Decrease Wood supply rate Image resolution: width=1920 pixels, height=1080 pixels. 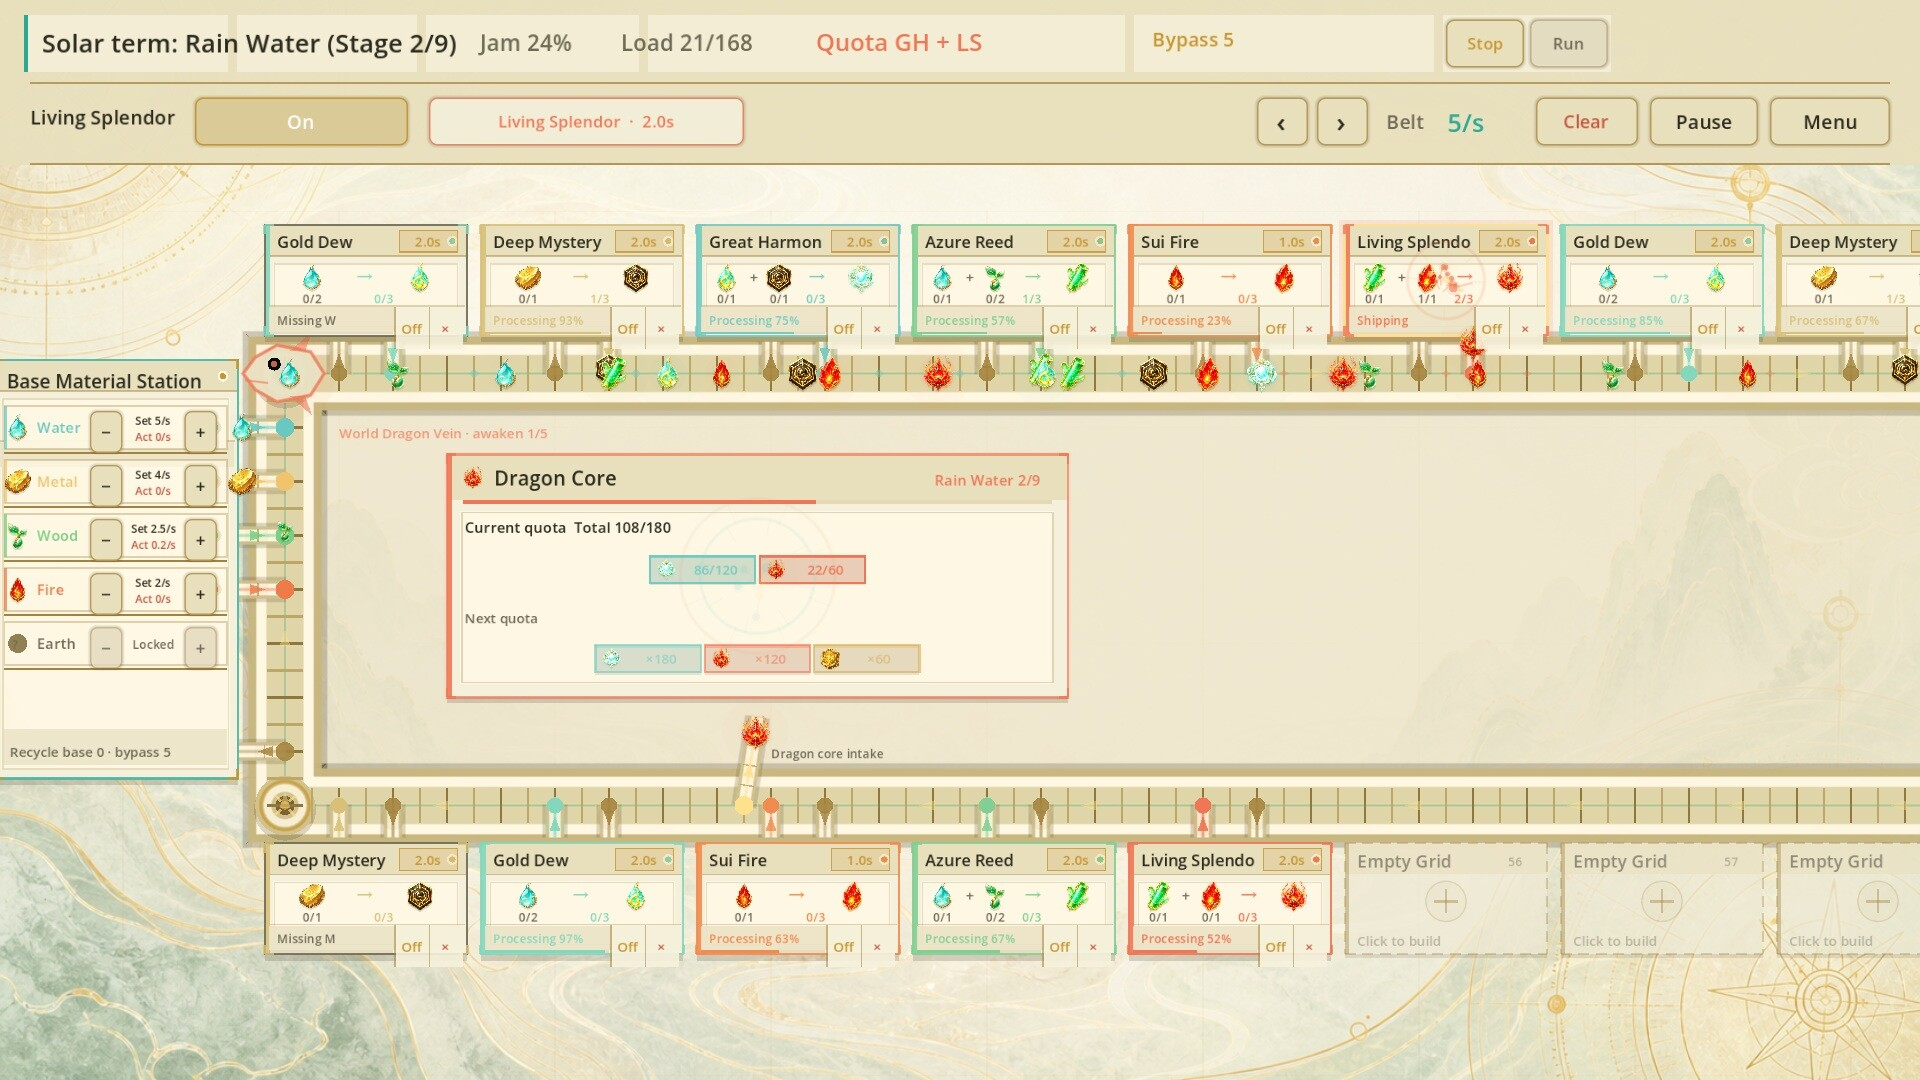tap(106, 540)
